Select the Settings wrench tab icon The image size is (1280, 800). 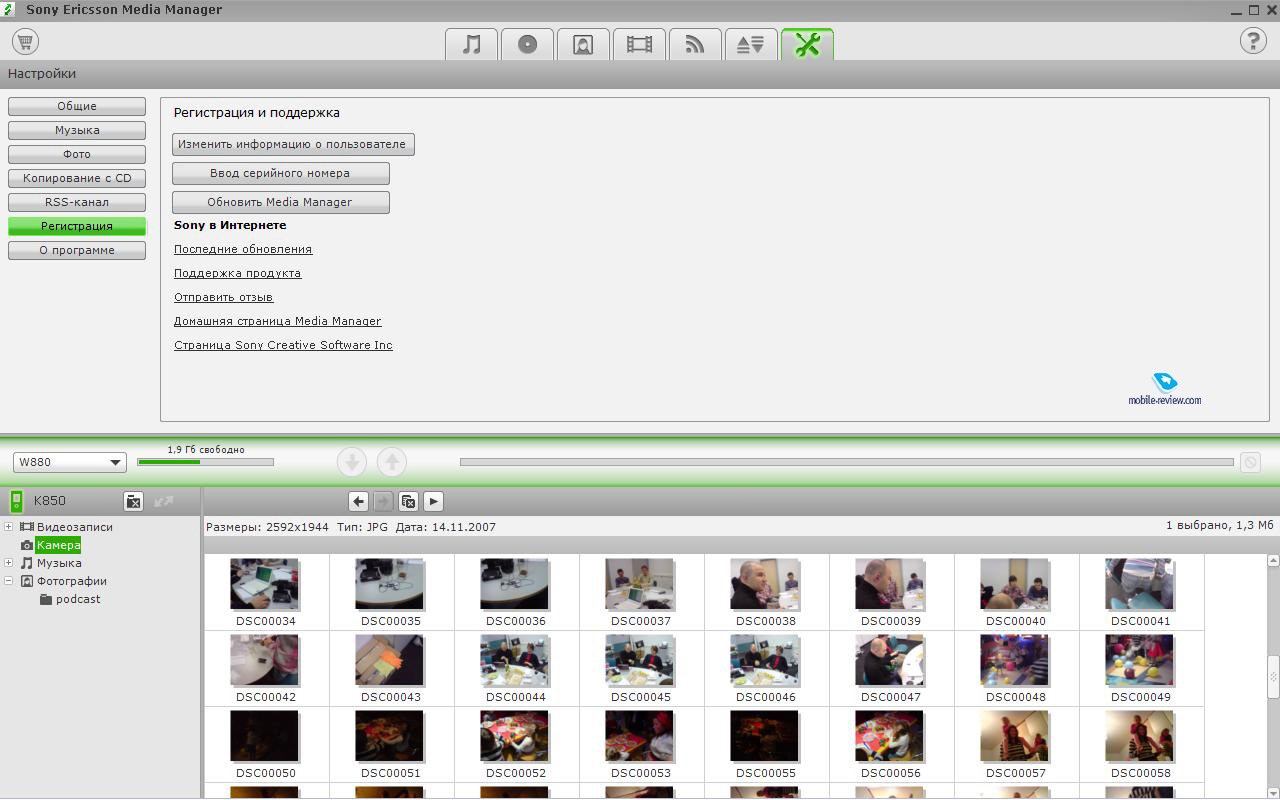(807, 44)
